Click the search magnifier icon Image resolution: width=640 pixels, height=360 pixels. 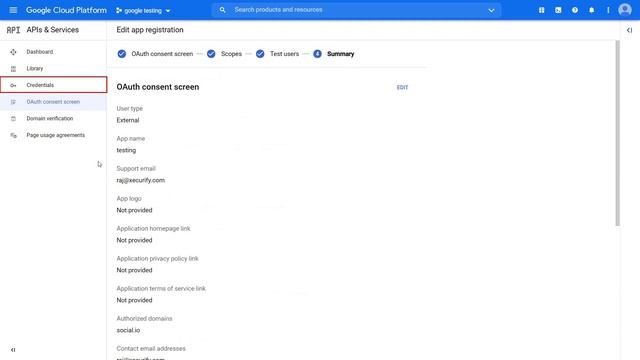[x=222, y=10]
